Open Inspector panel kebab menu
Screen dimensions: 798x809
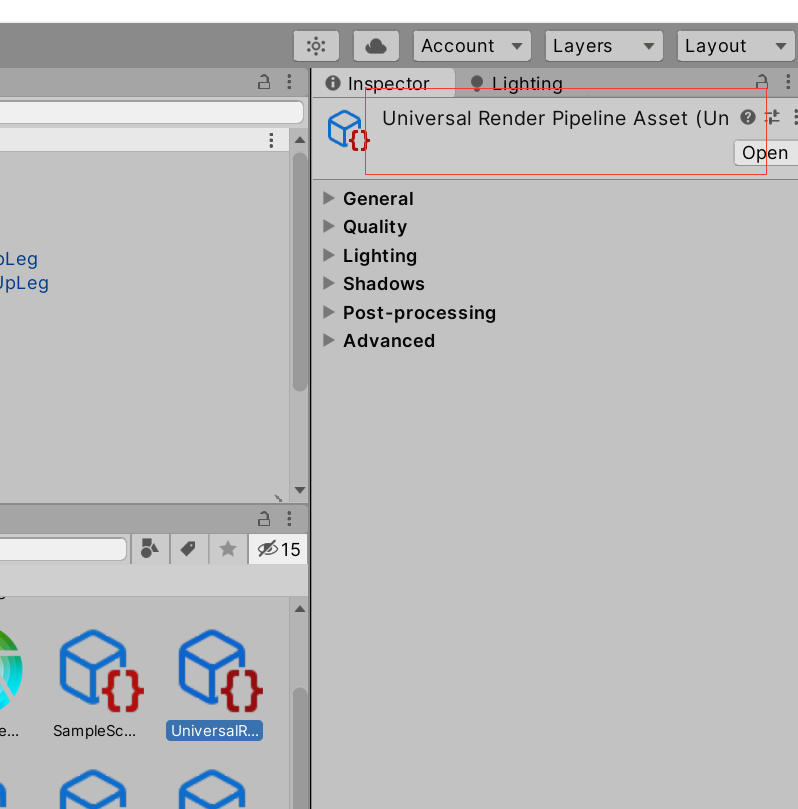pos(788,82)
